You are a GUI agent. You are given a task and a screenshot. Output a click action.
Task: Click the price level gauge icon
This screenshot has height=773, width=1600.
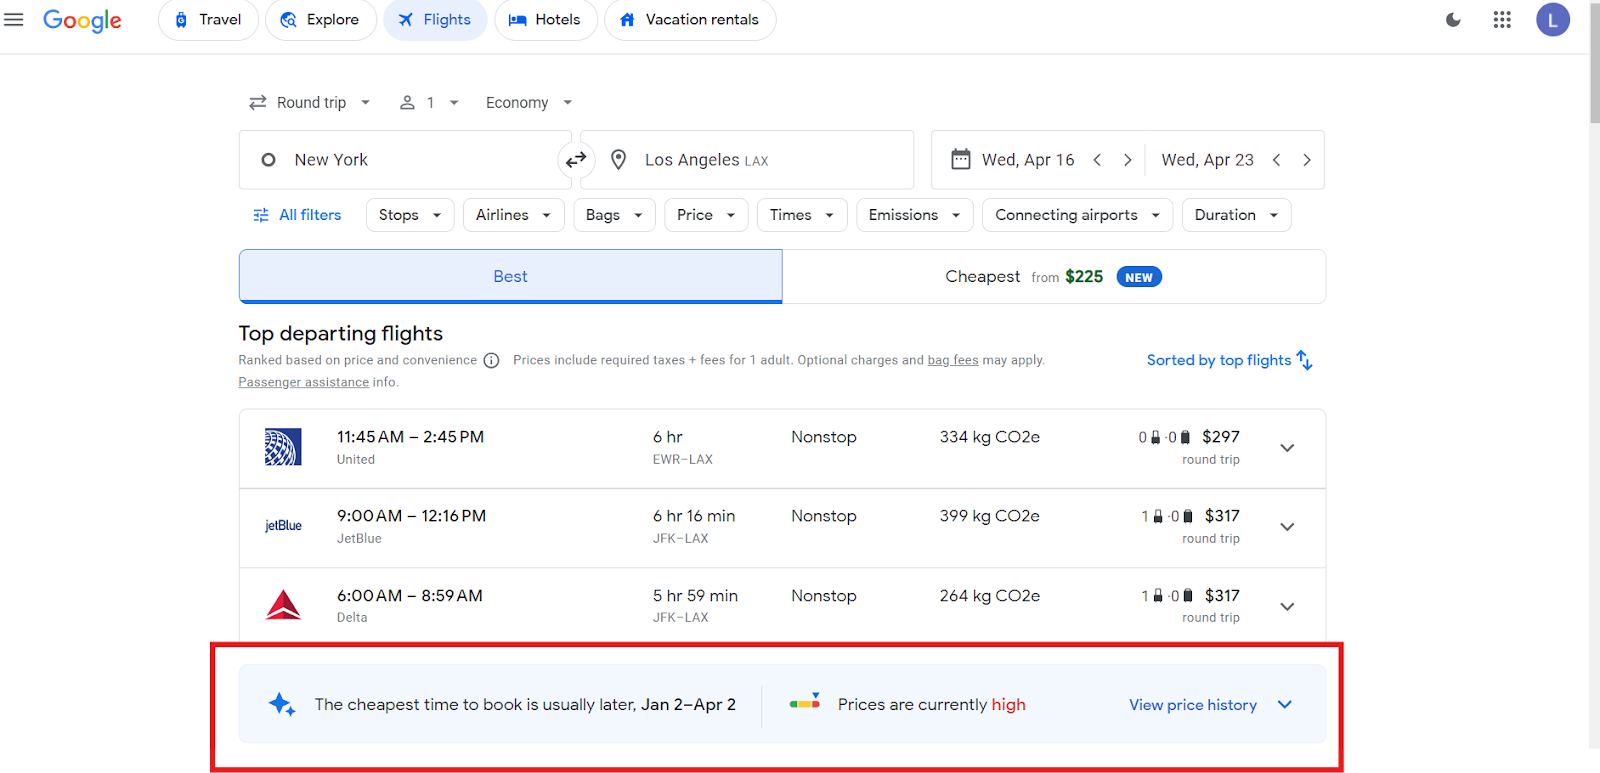(805, 702)
